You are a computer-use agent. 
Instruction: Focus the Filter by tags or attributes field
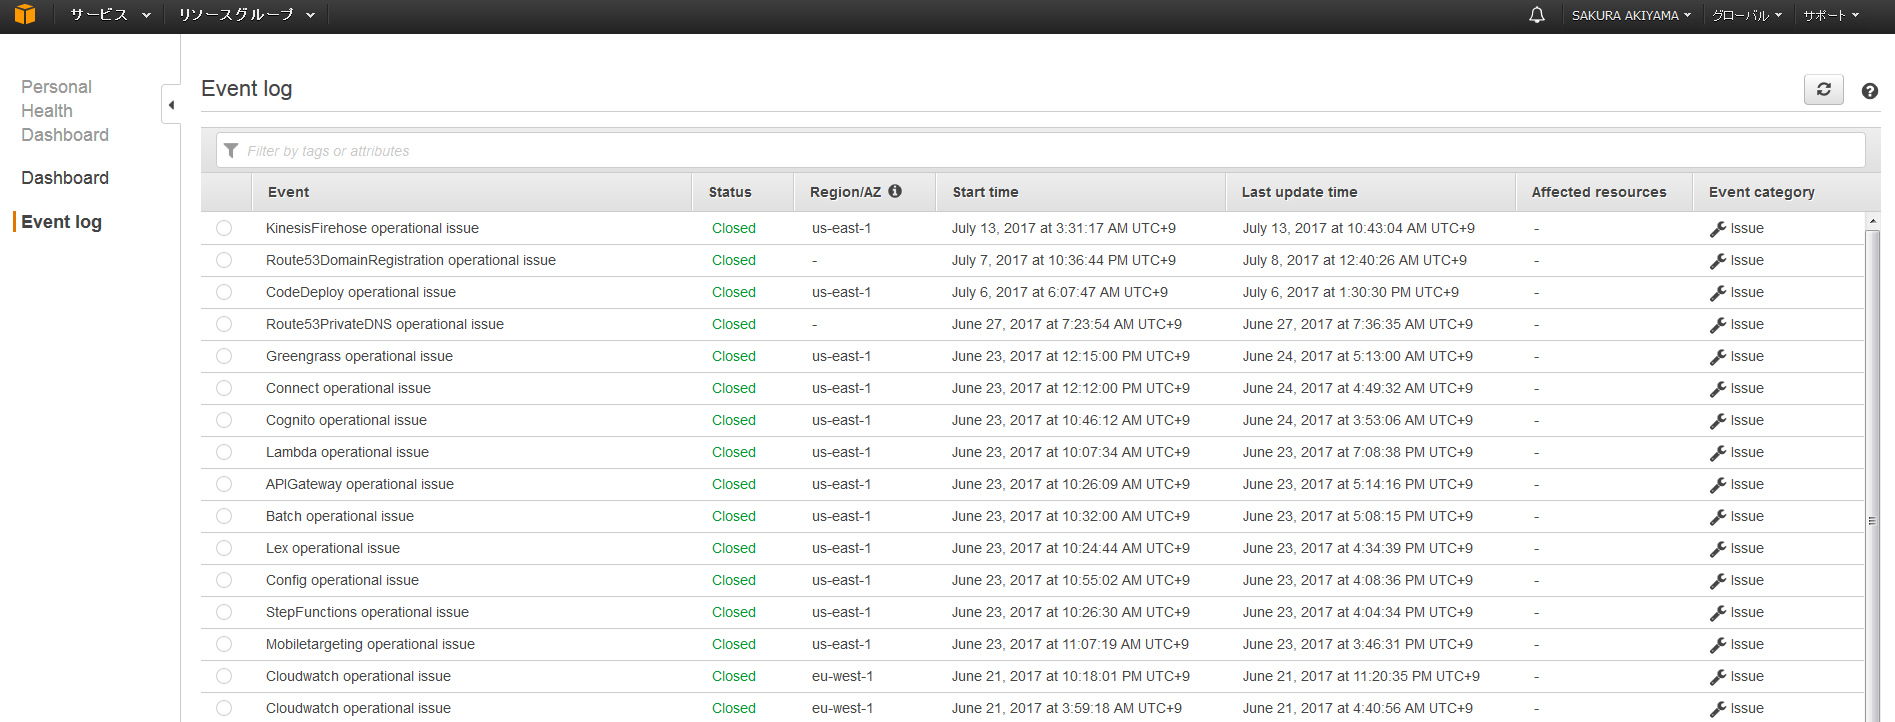(1040, 151)
